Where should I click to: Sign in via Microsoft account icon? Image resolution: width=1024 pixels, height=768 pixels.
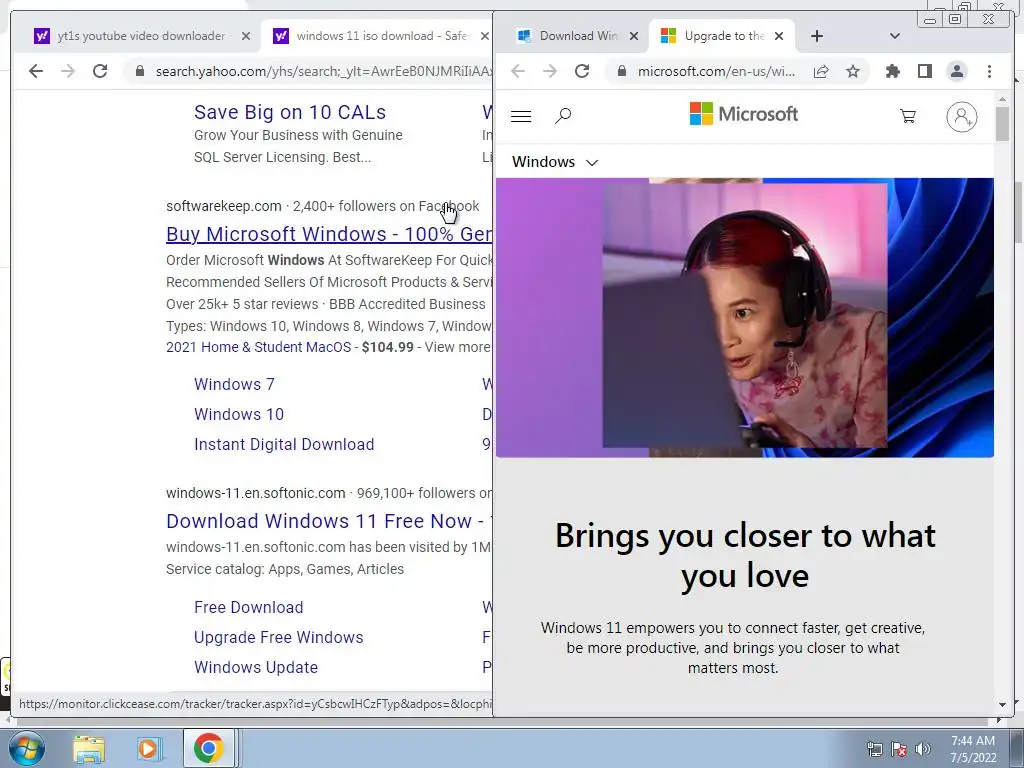(x=961, y=117)
